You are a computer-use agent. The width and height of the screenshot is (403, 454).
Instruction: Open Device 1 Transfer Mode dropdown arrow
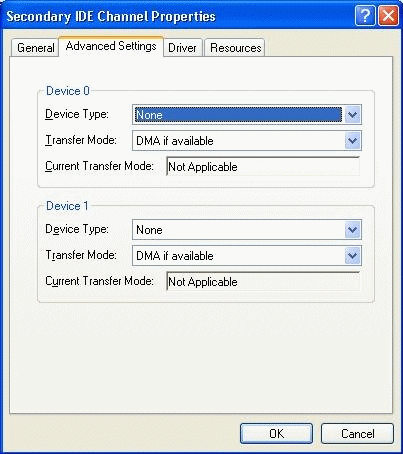[352, 256]
